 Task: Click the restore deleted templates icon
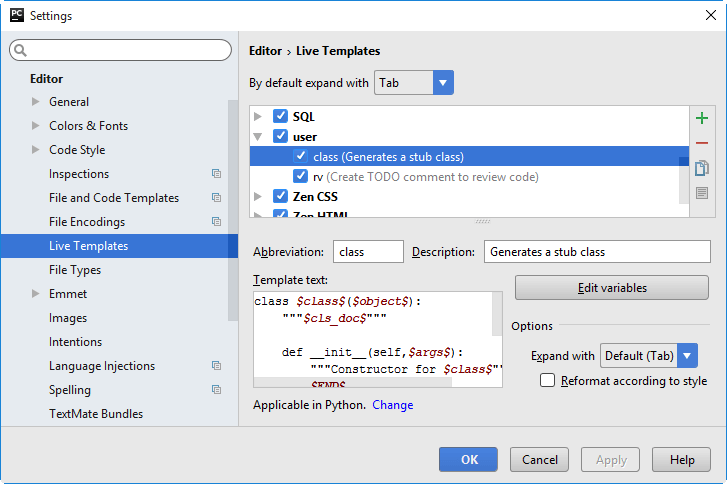click(x=702, y=193)
